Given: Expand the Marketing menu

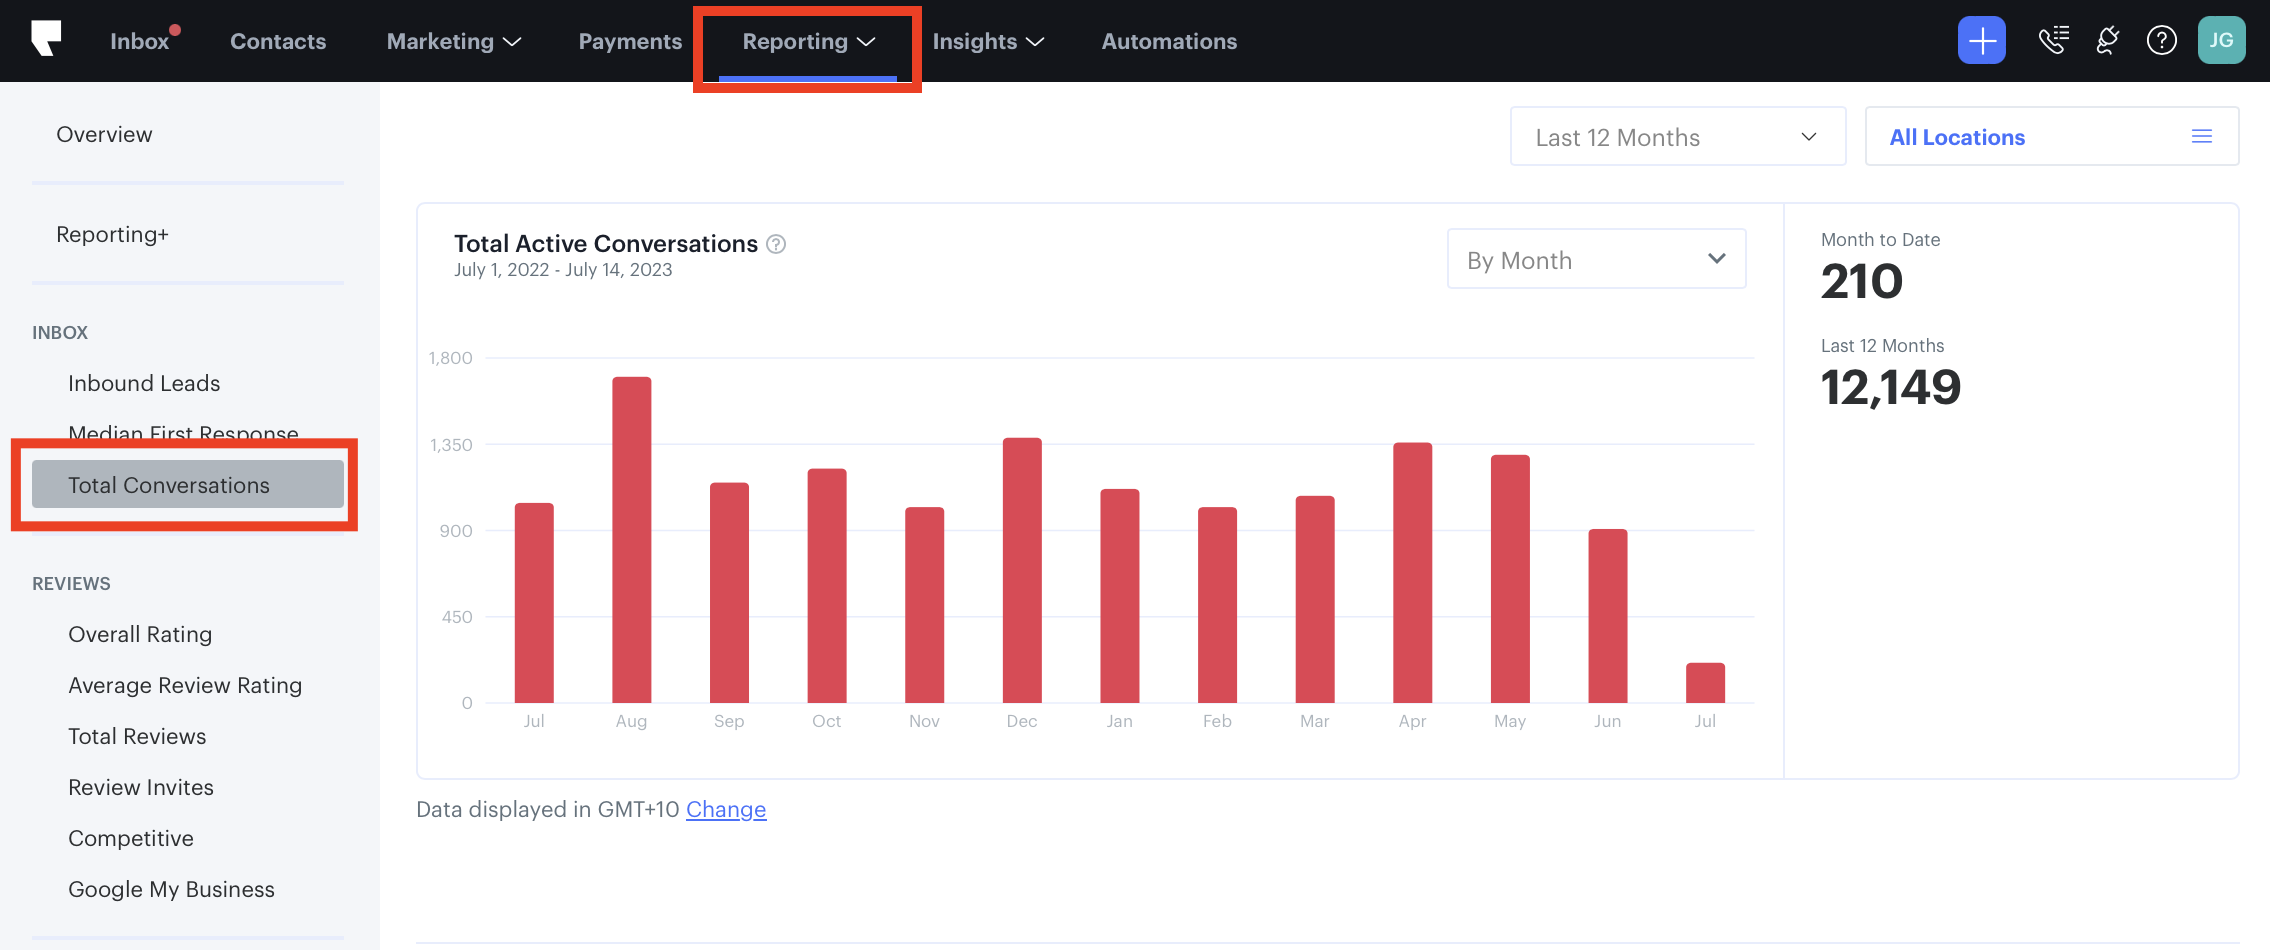Looking at the screenshot, I should (453, 41).
